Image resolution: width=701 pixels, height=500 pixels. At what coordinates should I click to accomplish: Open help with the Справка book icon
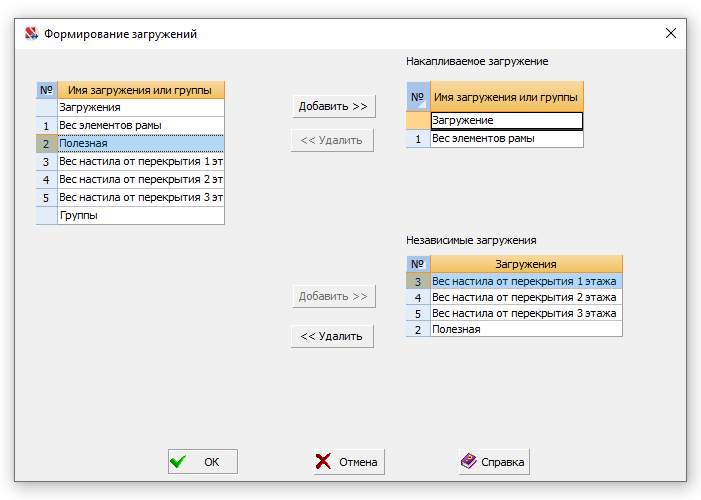click(494, 462)
